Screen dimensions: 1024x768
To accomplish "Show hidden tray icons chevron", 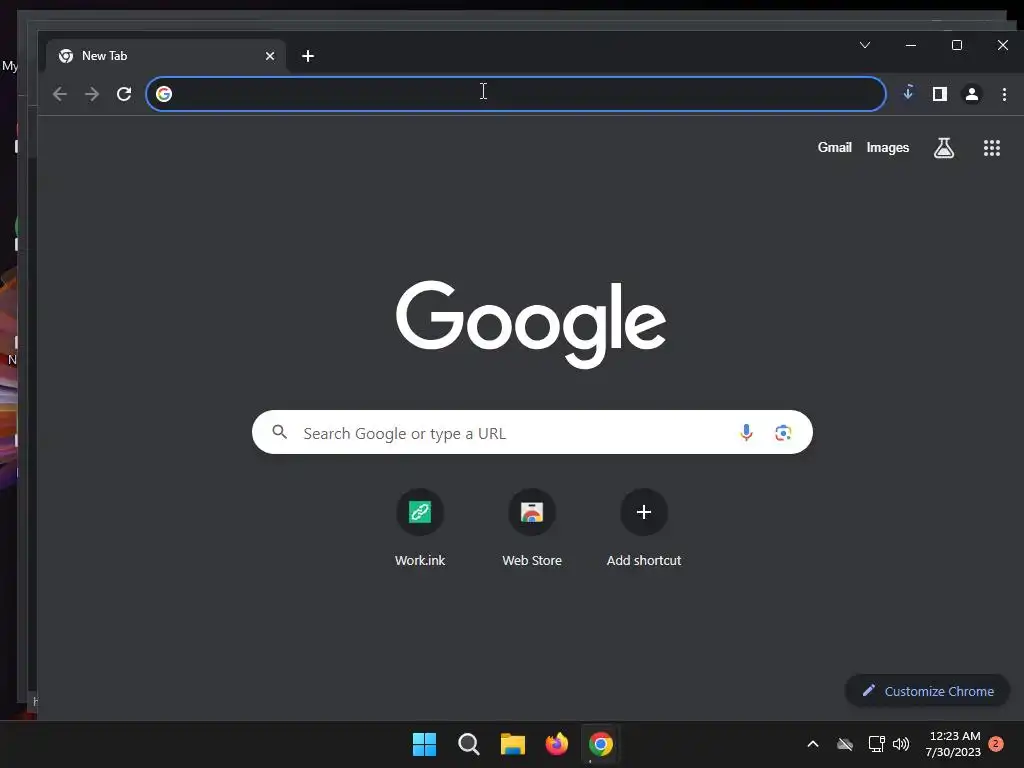I will coord(813,744).
